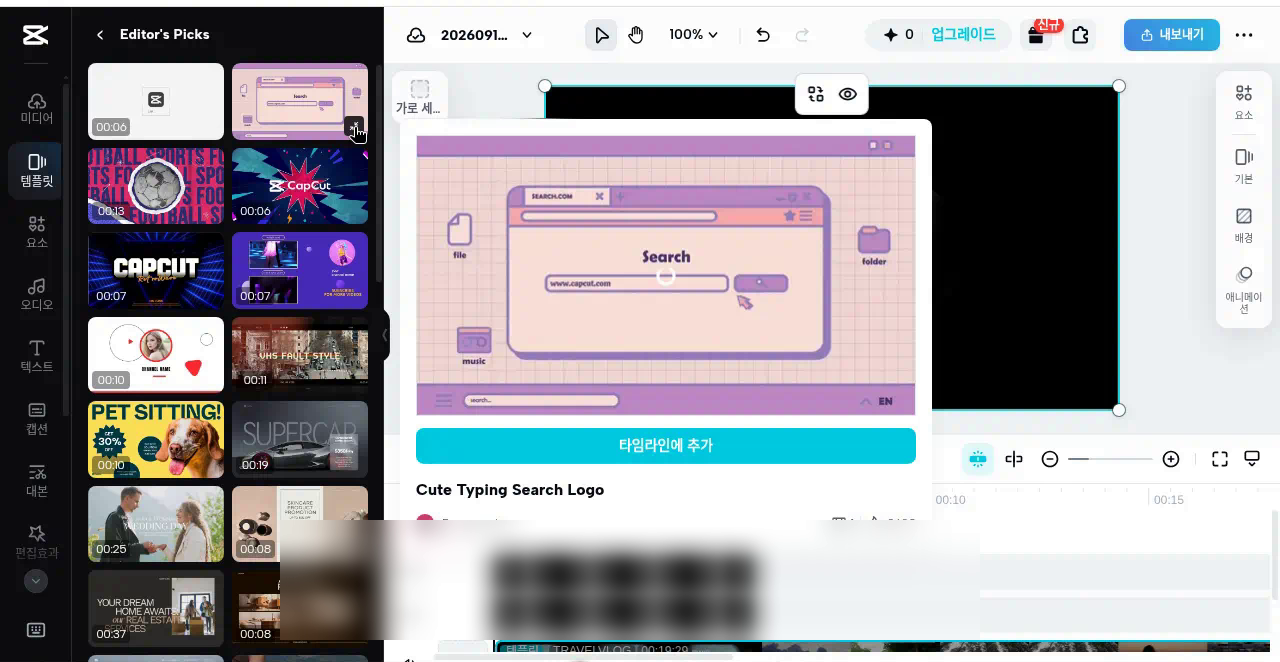Open the 캡션 captions panel
The image size is (1280, 662).
point(36,418)
